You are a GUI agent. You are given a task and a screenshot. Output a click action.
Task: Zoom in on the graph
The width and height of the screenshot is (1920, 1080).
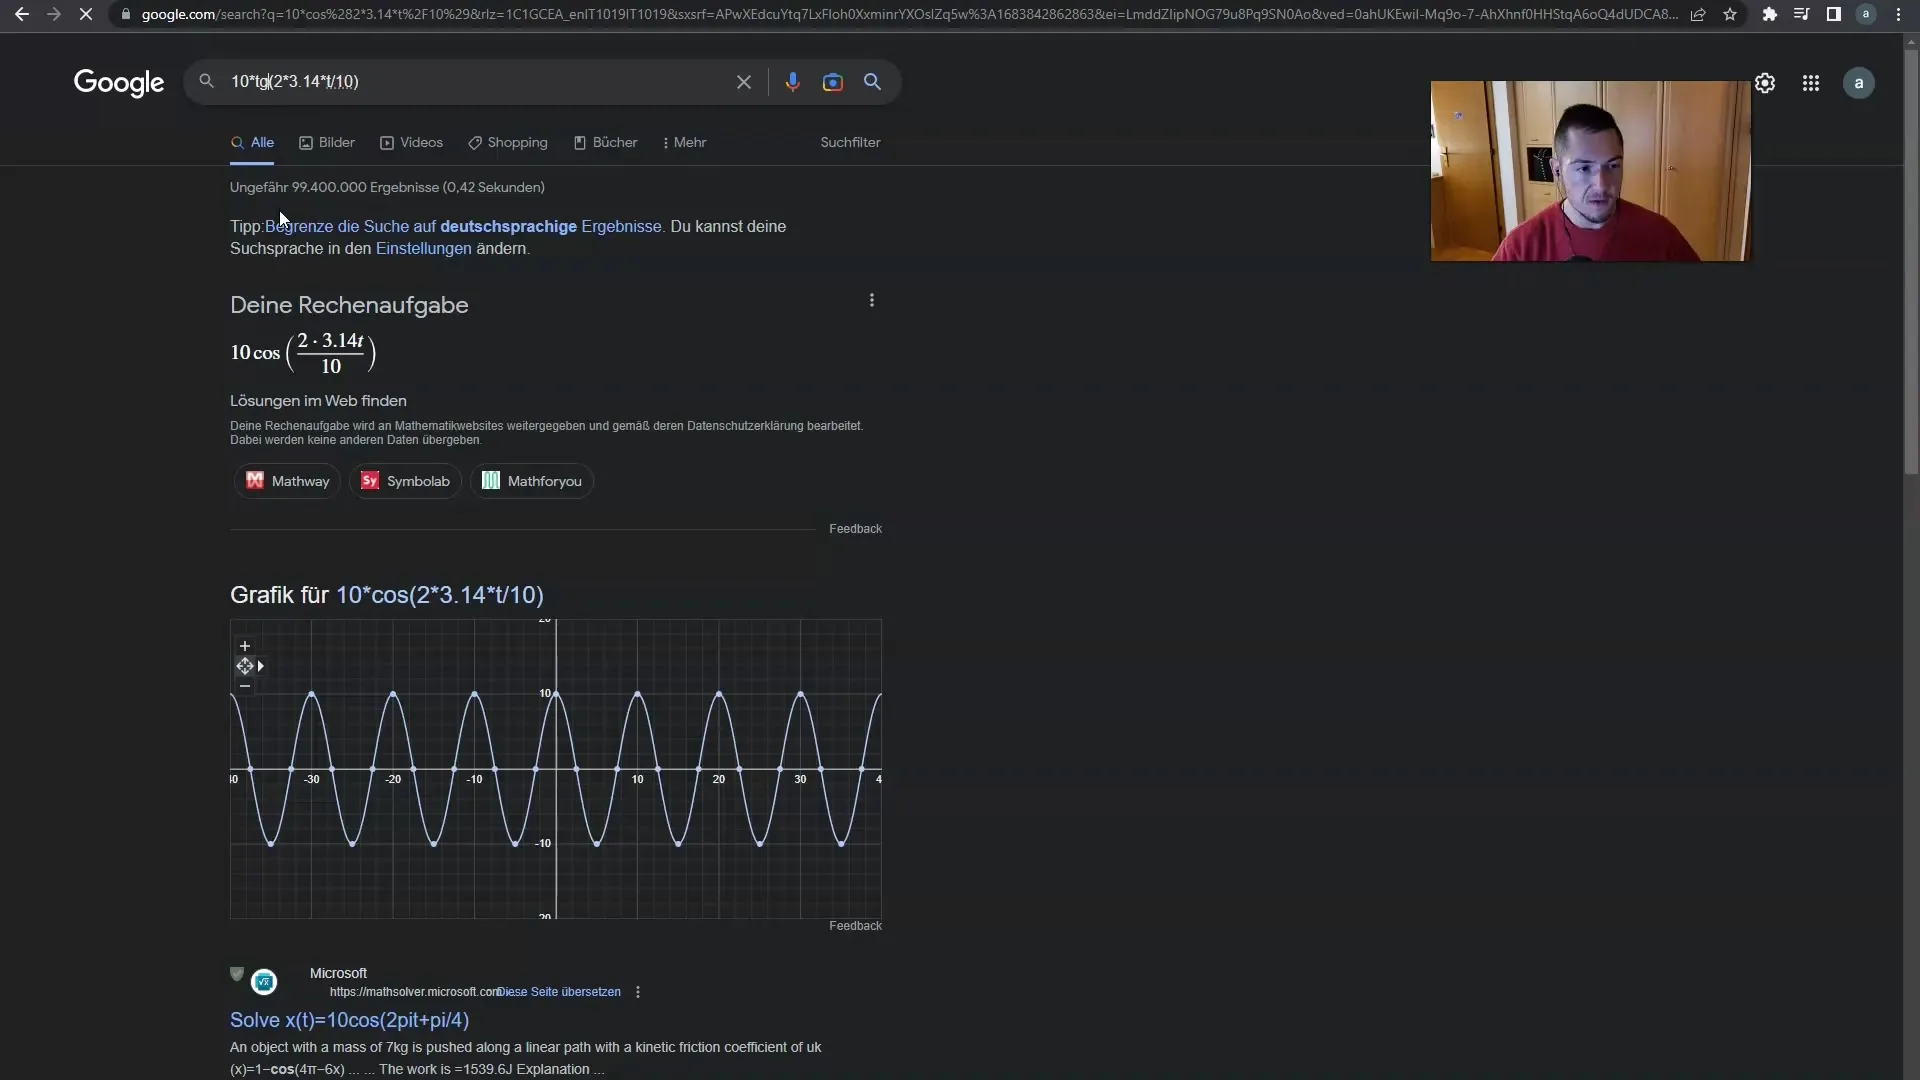tap(244, 646)
